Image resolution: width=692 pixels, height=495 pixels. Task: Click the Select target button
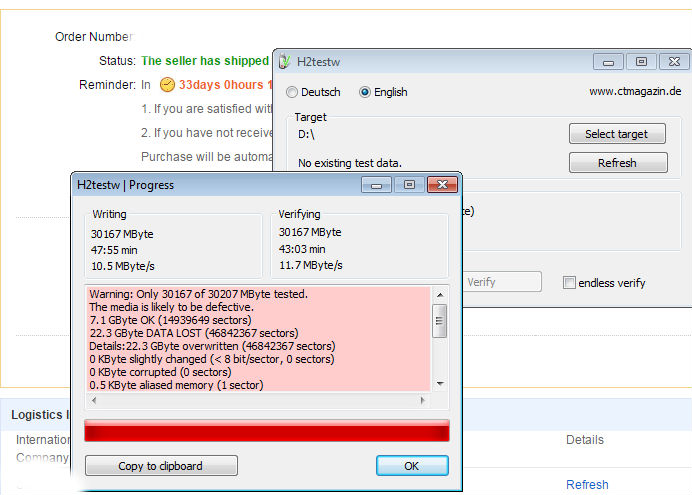pyautogui.click(x=617, y=134)
